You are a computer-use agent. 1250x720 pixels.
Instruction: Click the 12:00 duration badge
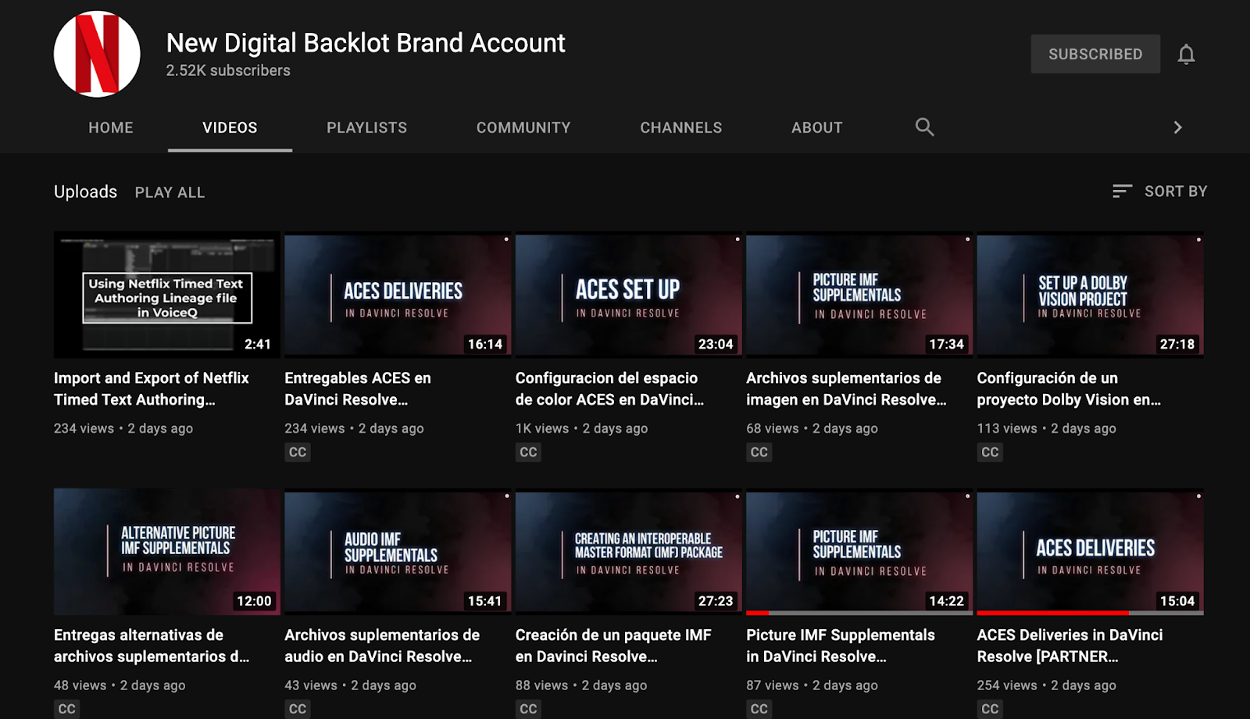coord(254,601)
